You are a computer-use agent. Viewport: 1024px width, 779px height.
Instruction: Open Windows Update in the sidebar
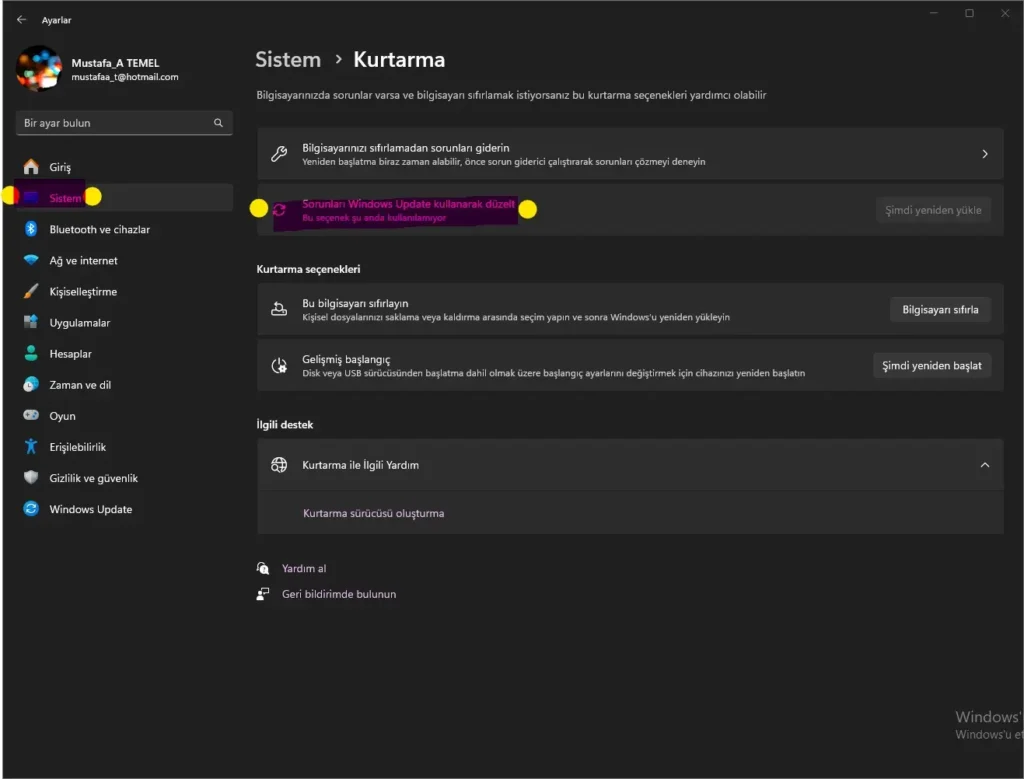[x=124, y=509]
